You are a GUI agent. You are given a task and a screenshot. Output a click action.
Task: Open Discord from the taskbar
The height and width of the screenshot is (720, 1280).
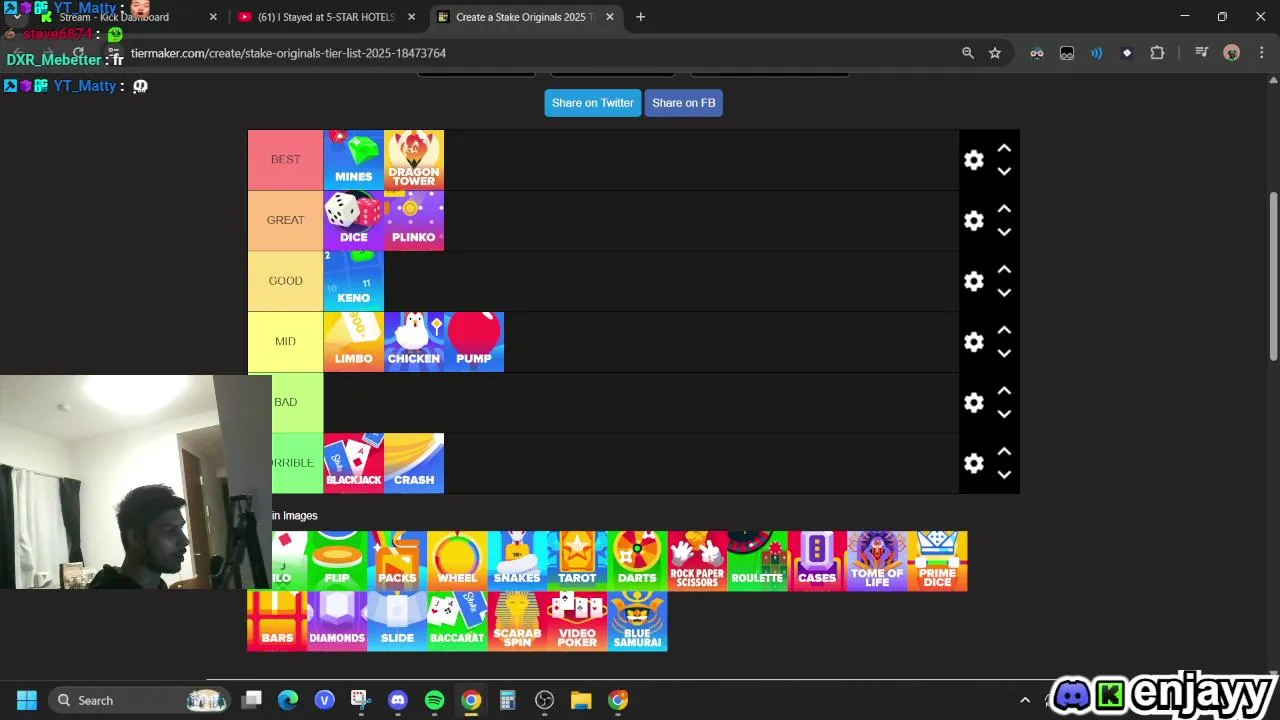coord(398,700)
